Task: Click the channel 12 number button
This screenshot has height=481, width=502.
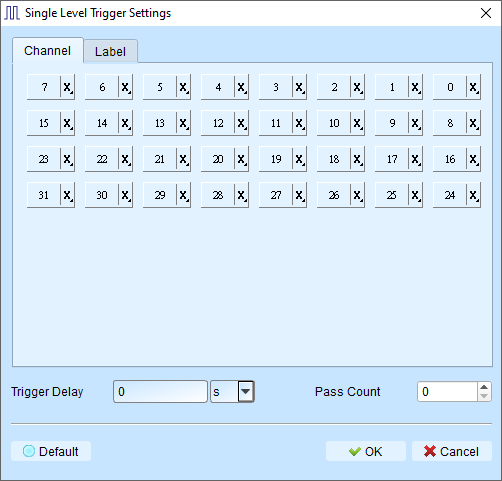Action: (218, 123)
